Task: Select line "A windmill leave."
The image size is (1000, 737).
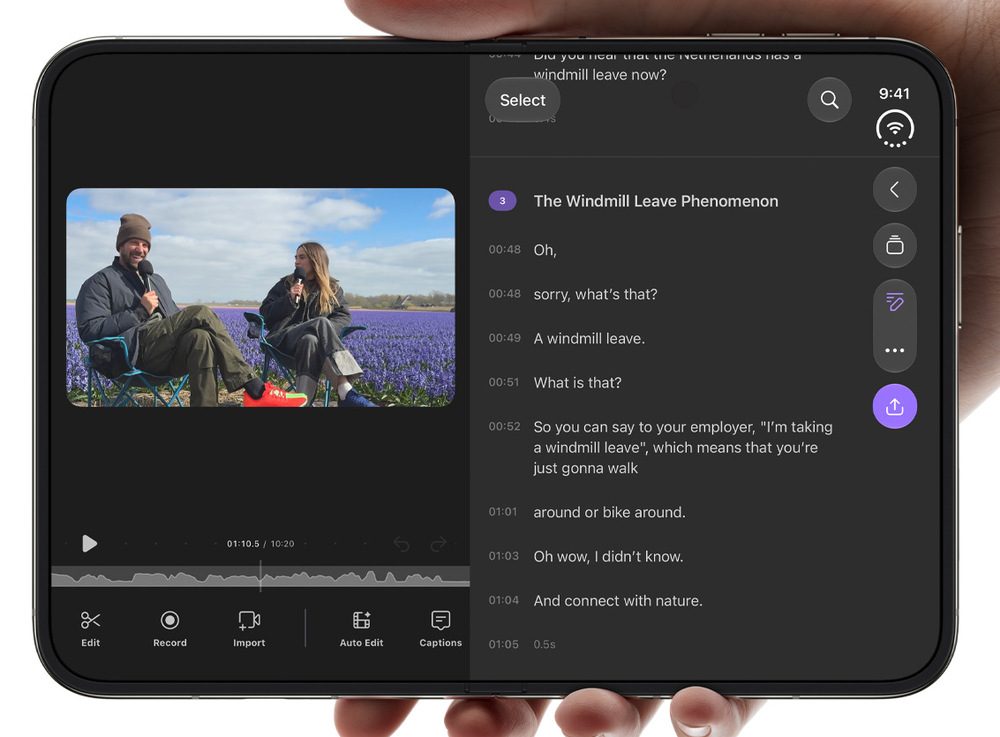Action: click(589, 339)
